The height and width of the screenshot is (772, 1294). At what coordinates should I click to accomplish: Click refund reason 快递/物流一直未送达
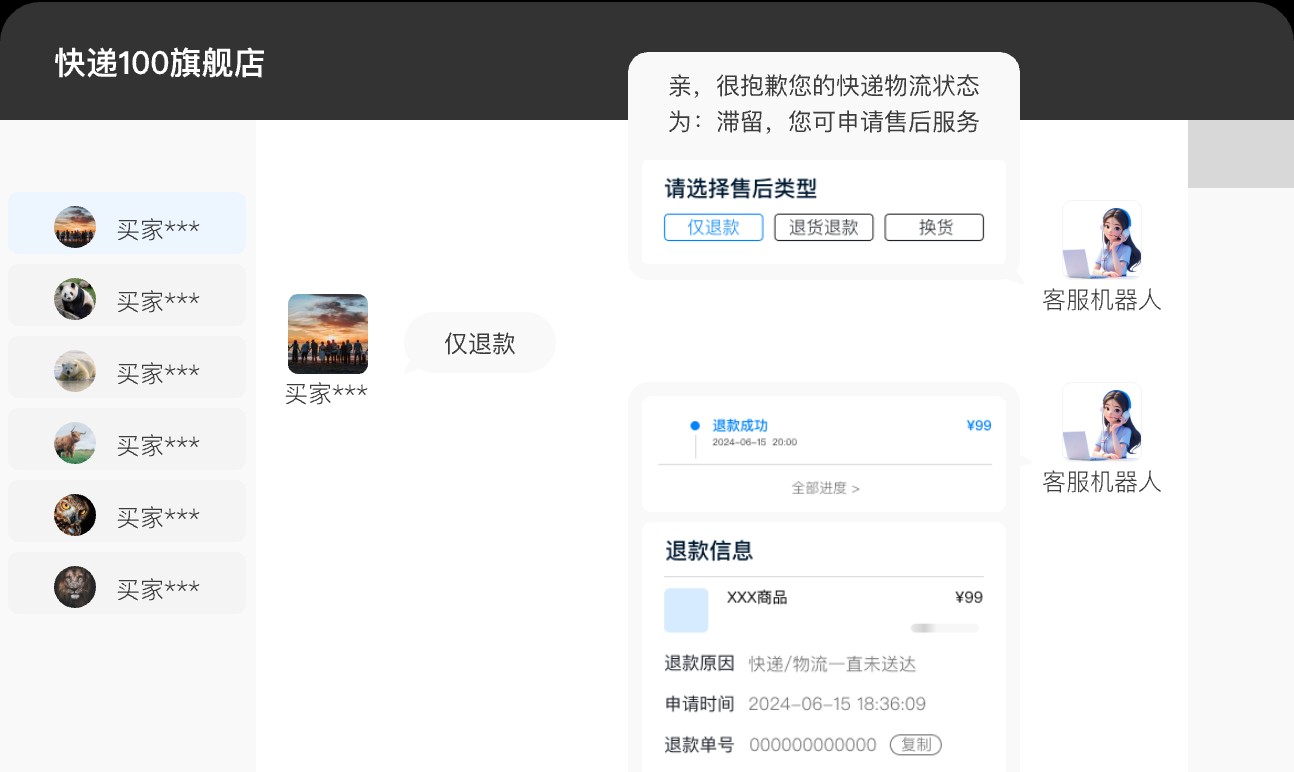[832, 664]
